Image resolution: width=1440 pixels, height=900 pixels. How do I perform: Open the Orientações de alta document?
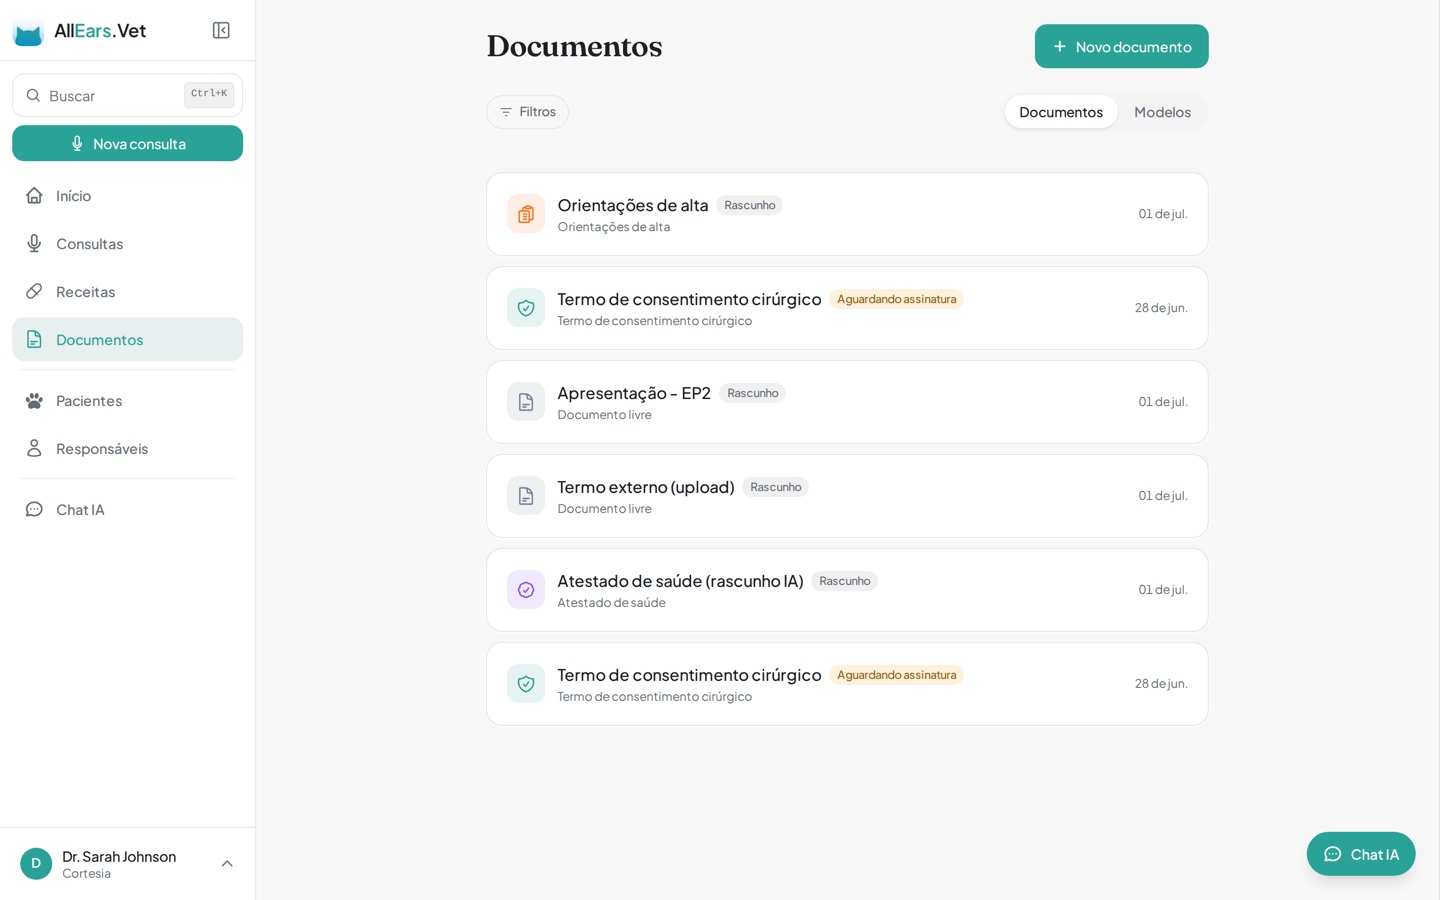pos(847,214)
